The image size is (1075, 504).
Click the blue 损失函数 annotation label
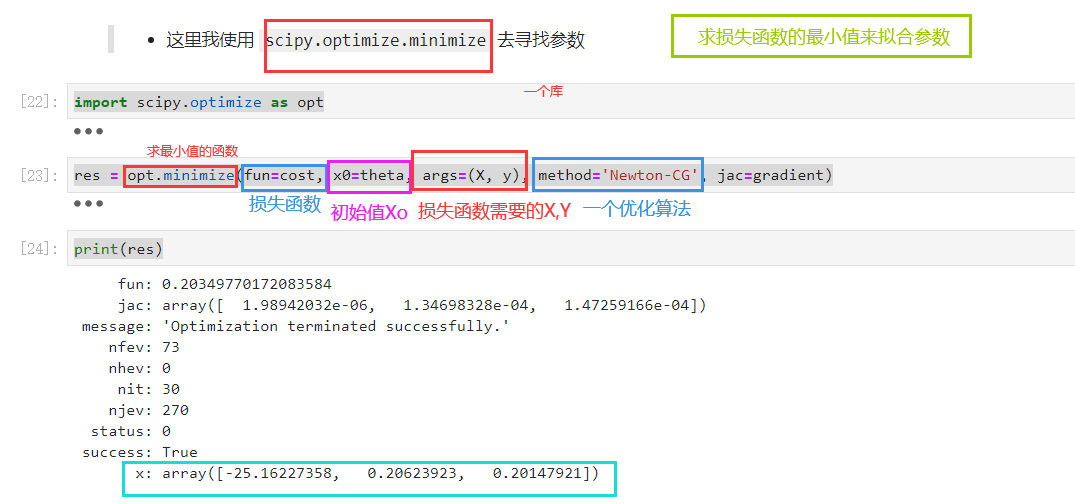(285, 205)
